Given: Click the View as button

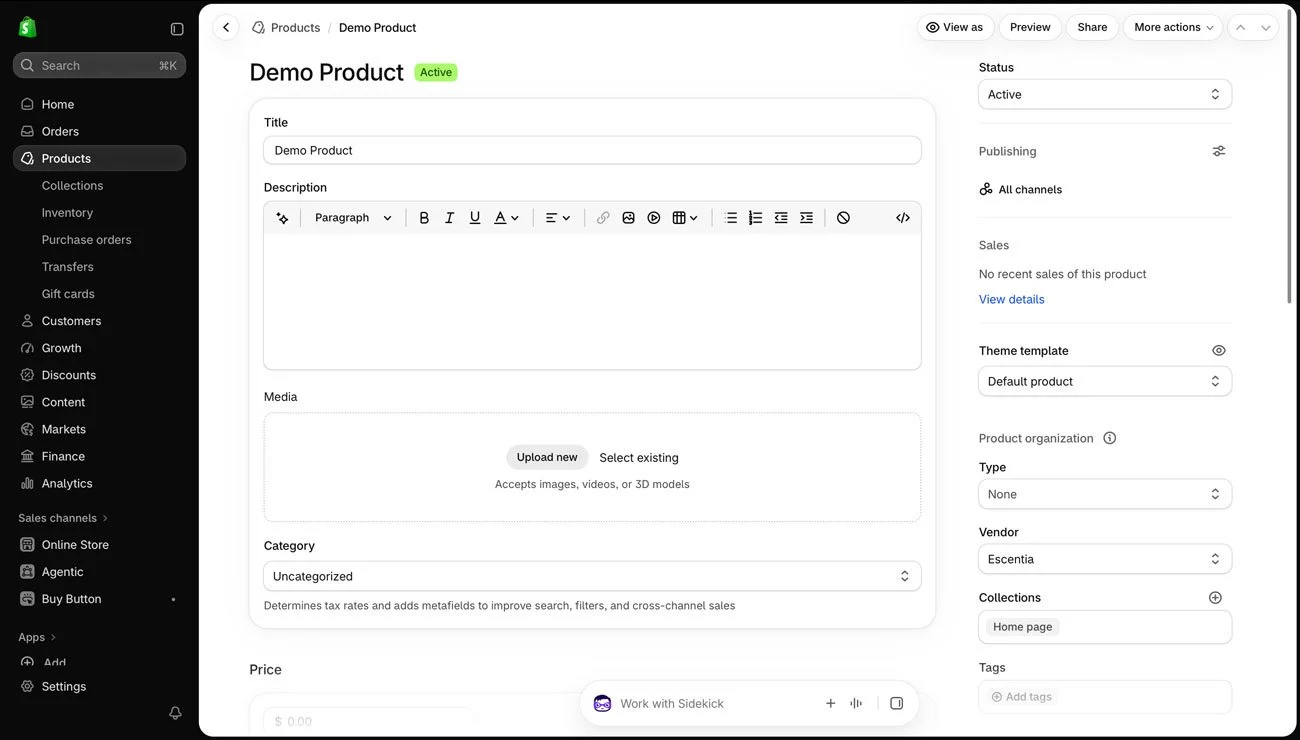Looking at the screenshot, I should tap(955, 28).
